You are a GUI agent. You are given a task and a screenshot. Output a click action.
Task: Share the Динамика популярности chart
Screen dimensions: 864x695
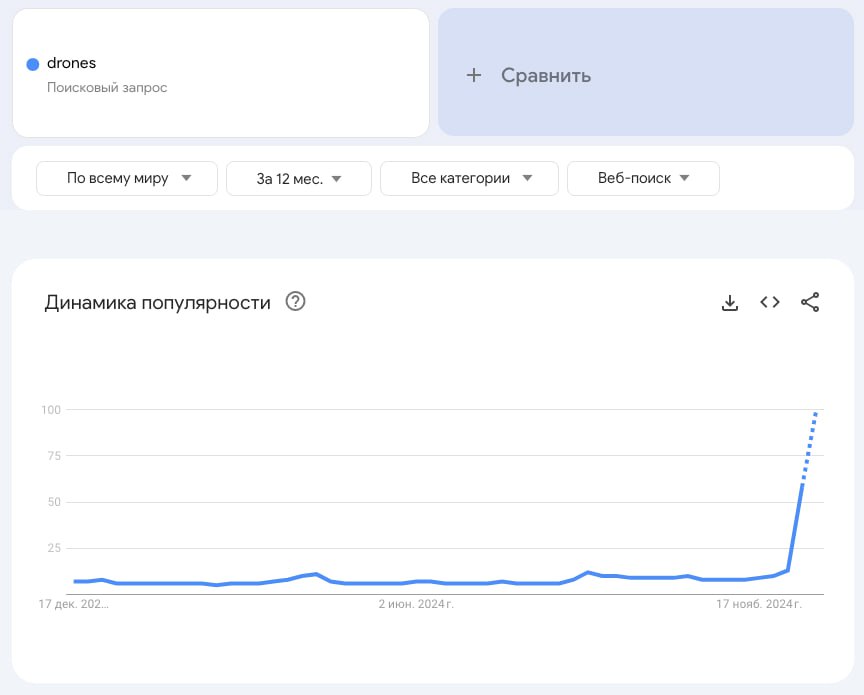pyautogui.click(x=810, y=302)
